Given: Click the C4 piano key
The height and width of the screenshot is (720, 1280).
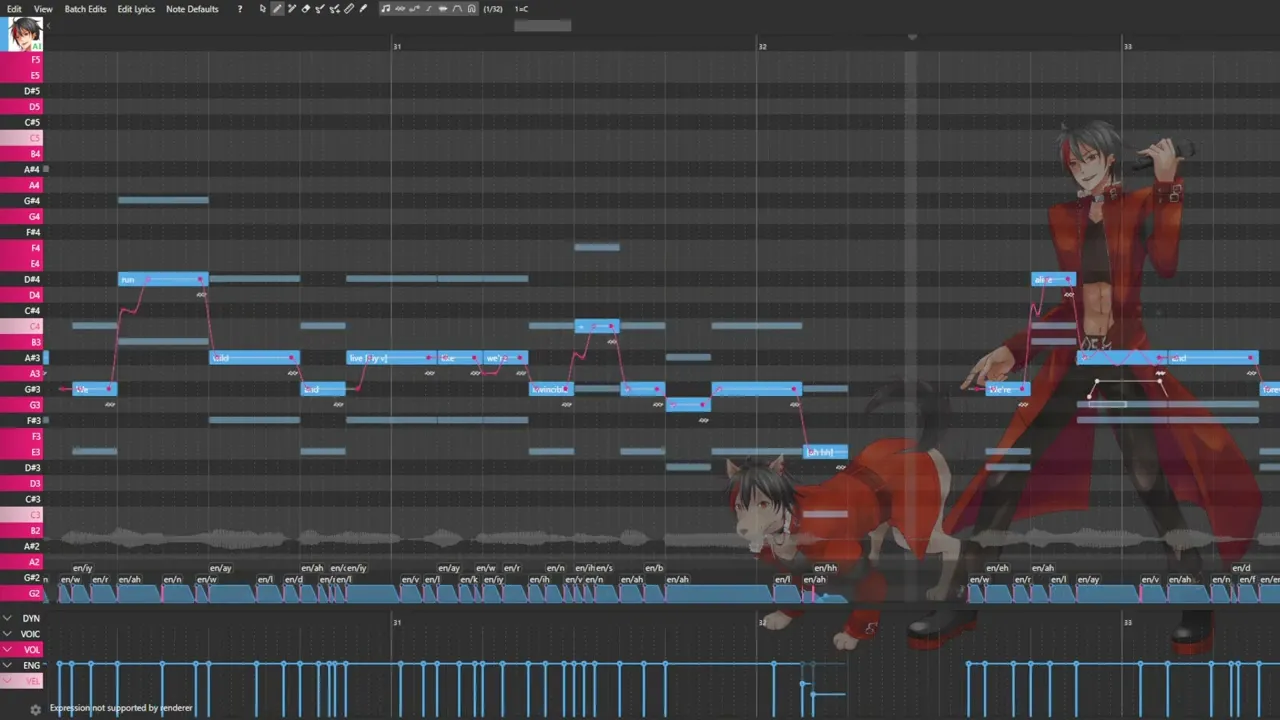Looking at the screenshot, I should (21, 326).
